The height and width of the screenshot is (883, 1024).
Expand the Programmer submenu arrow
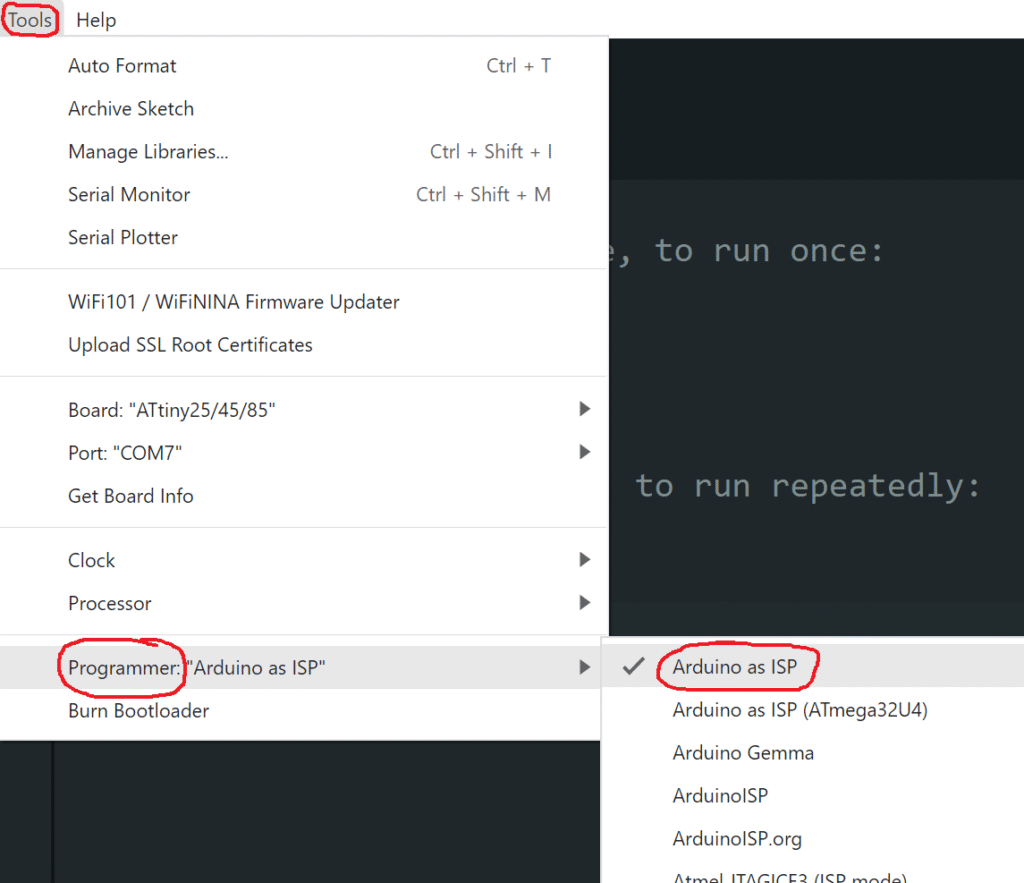click(x=585, y=668)
